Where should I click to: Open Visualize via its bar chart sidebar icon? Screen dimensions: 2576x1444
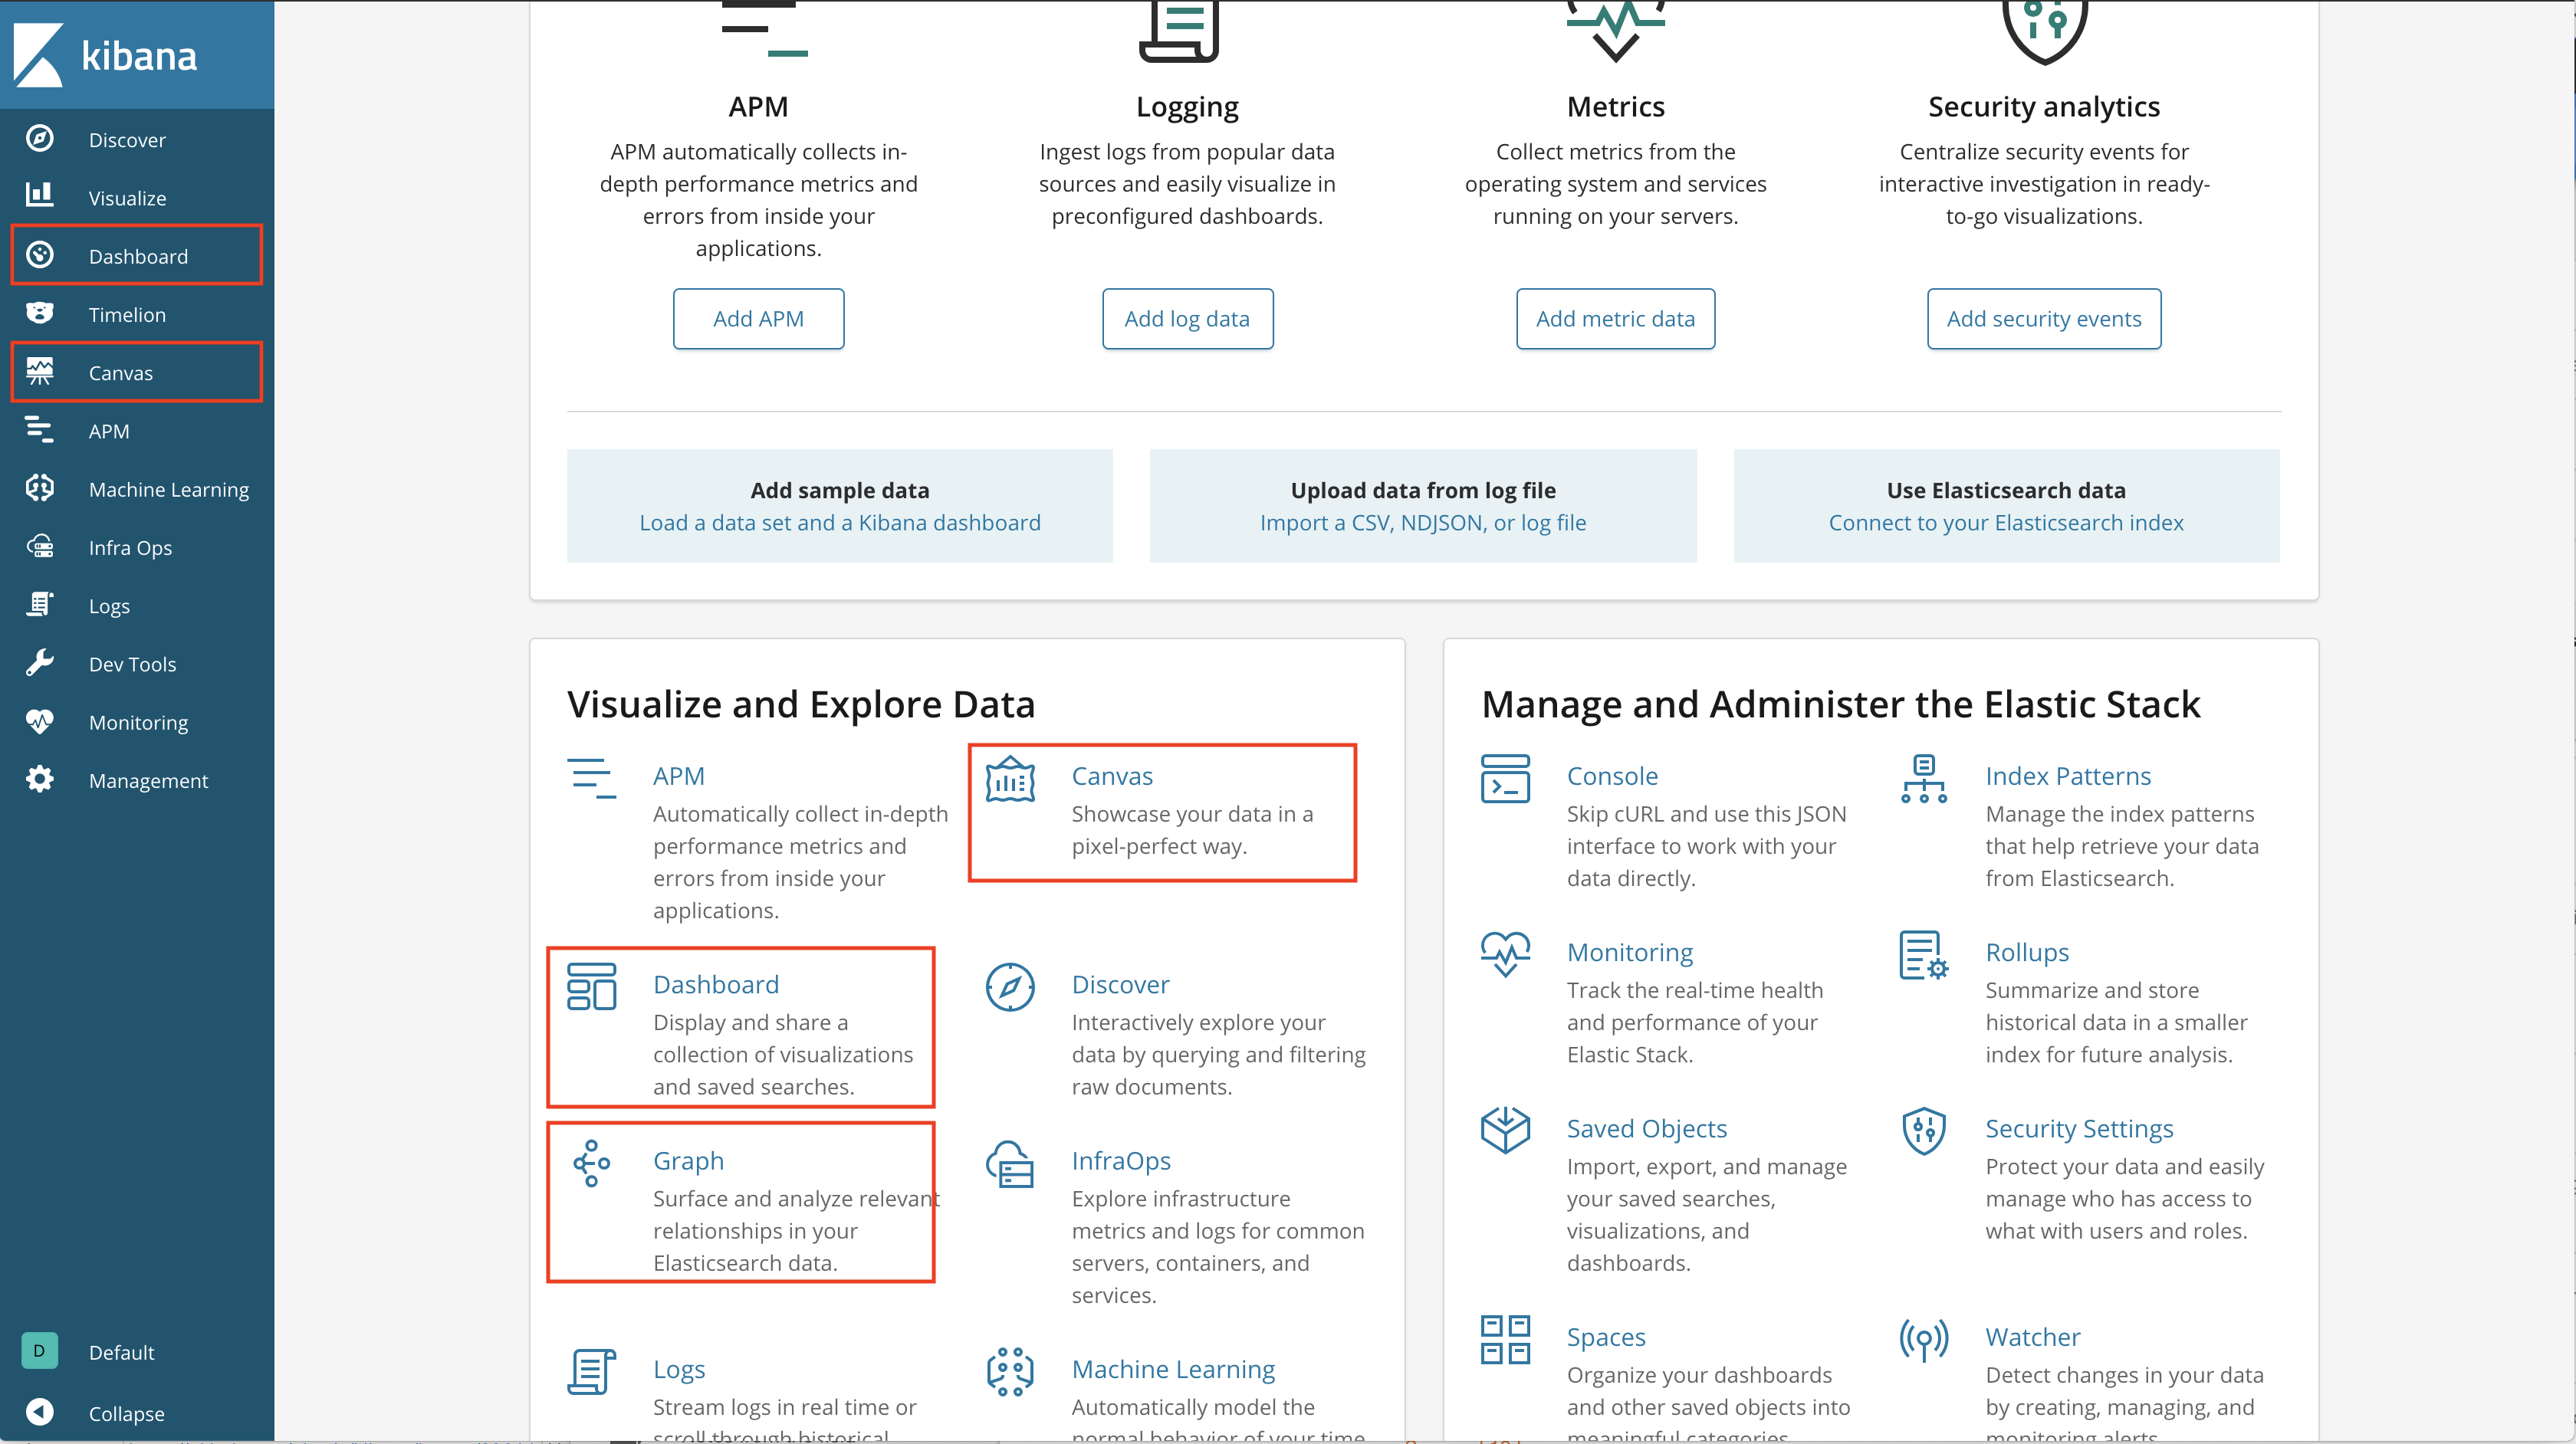point(40,196)
